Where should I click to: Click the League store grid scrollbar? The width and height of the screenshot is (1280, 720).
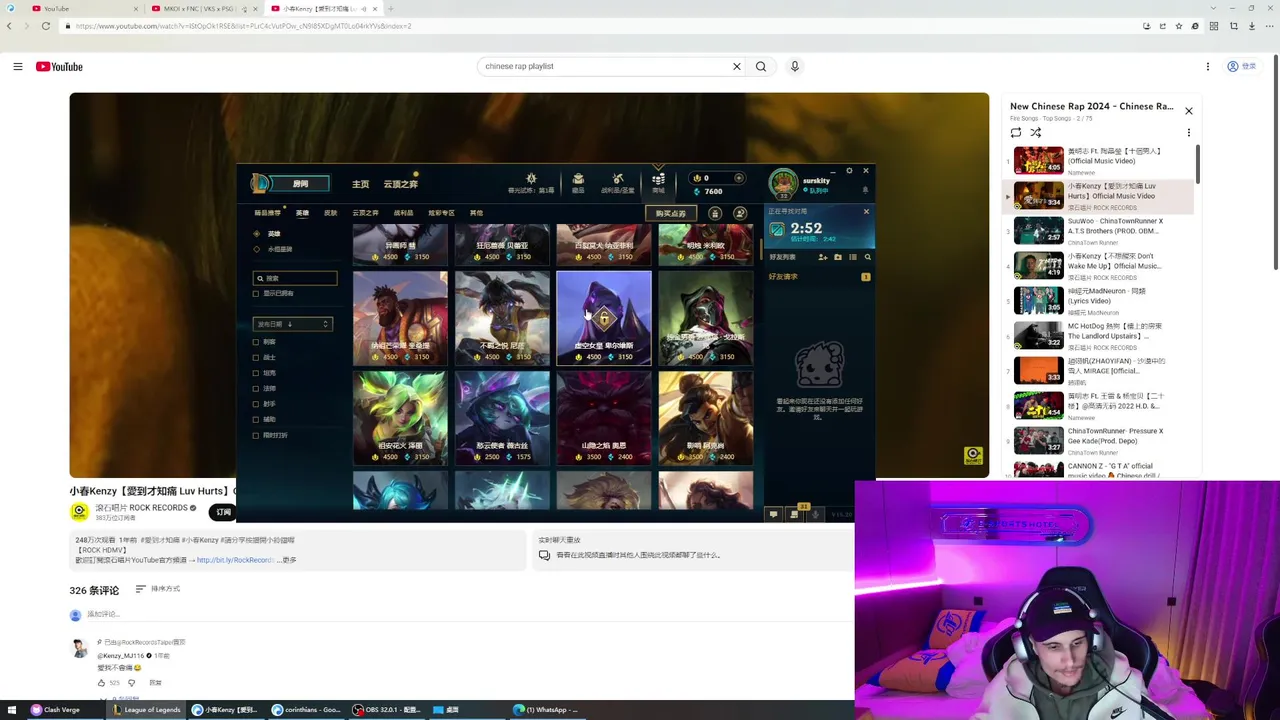tap(763, 248)
